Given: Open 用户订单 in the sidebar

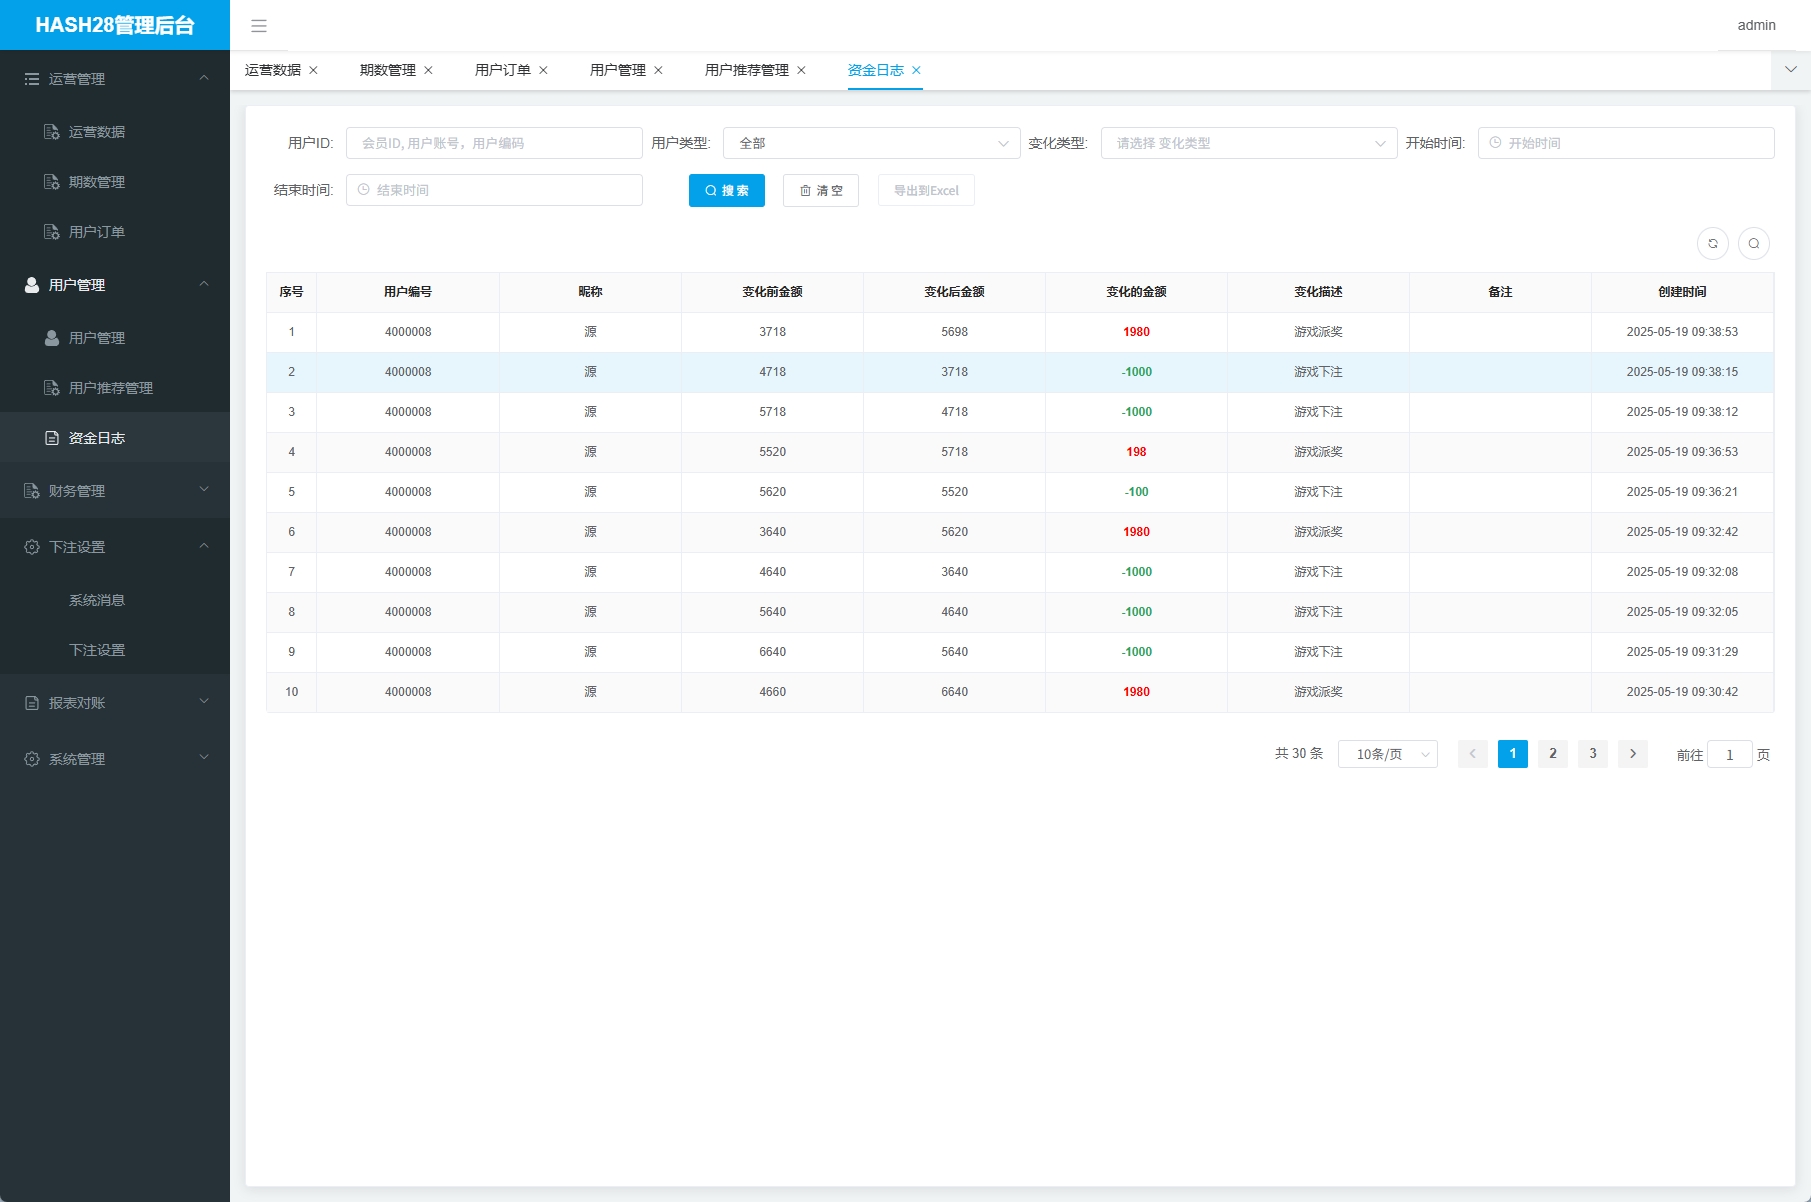Looking at the screenshot, I should 97,232.
